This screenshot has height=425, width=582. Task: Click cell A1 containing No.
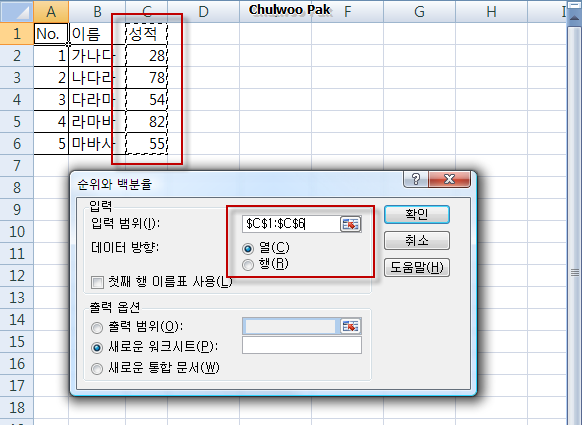[51, 34]
